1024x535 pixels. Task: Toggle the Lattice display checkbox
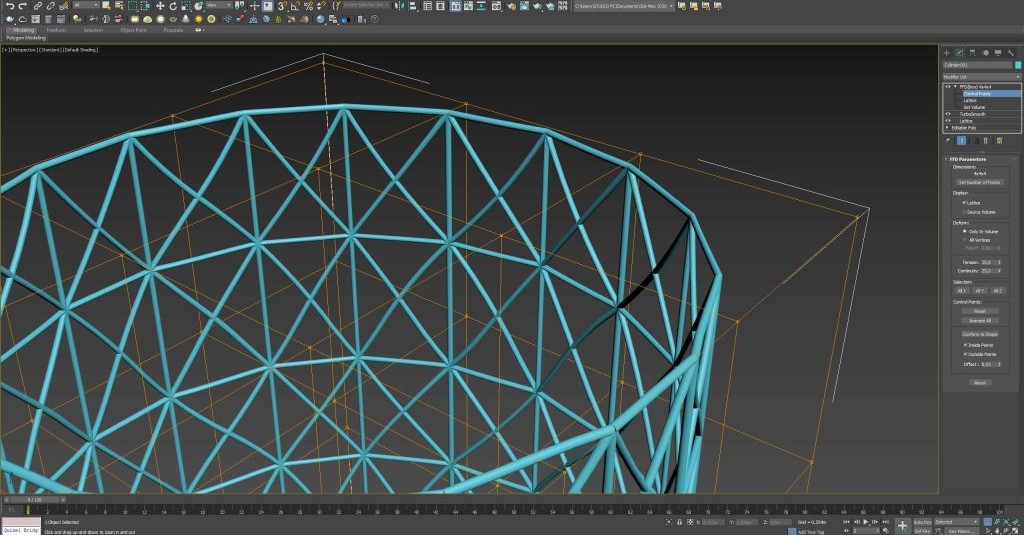point(964,203)
